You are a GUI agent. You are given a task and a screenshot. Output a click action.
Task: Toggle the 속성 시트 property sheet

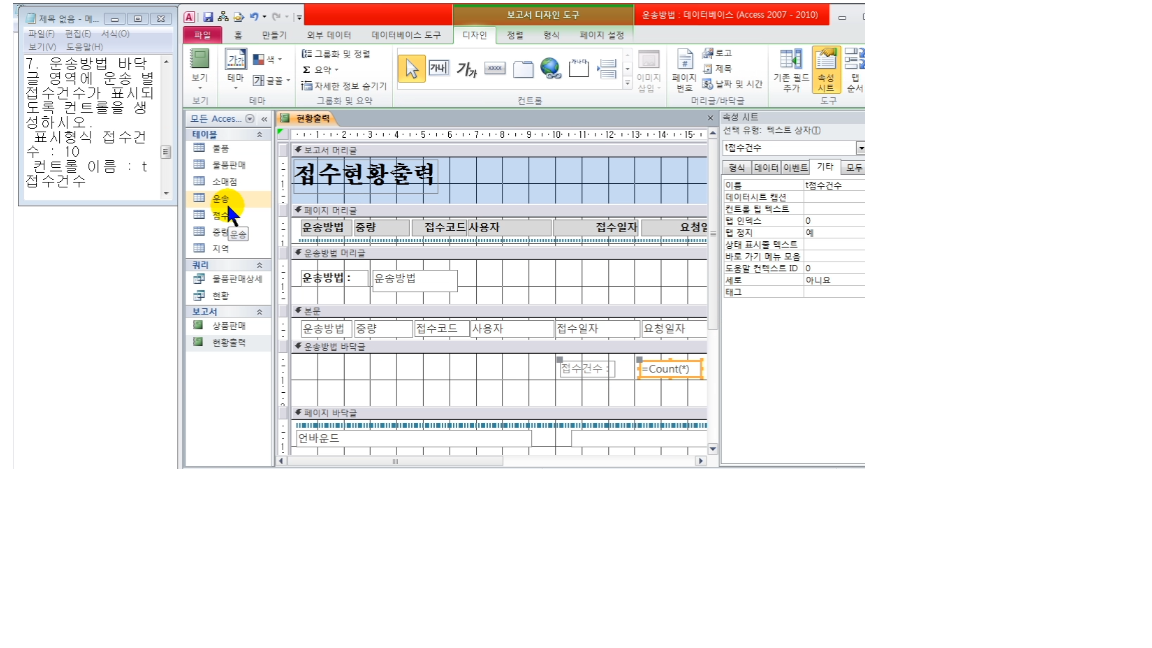825,70
